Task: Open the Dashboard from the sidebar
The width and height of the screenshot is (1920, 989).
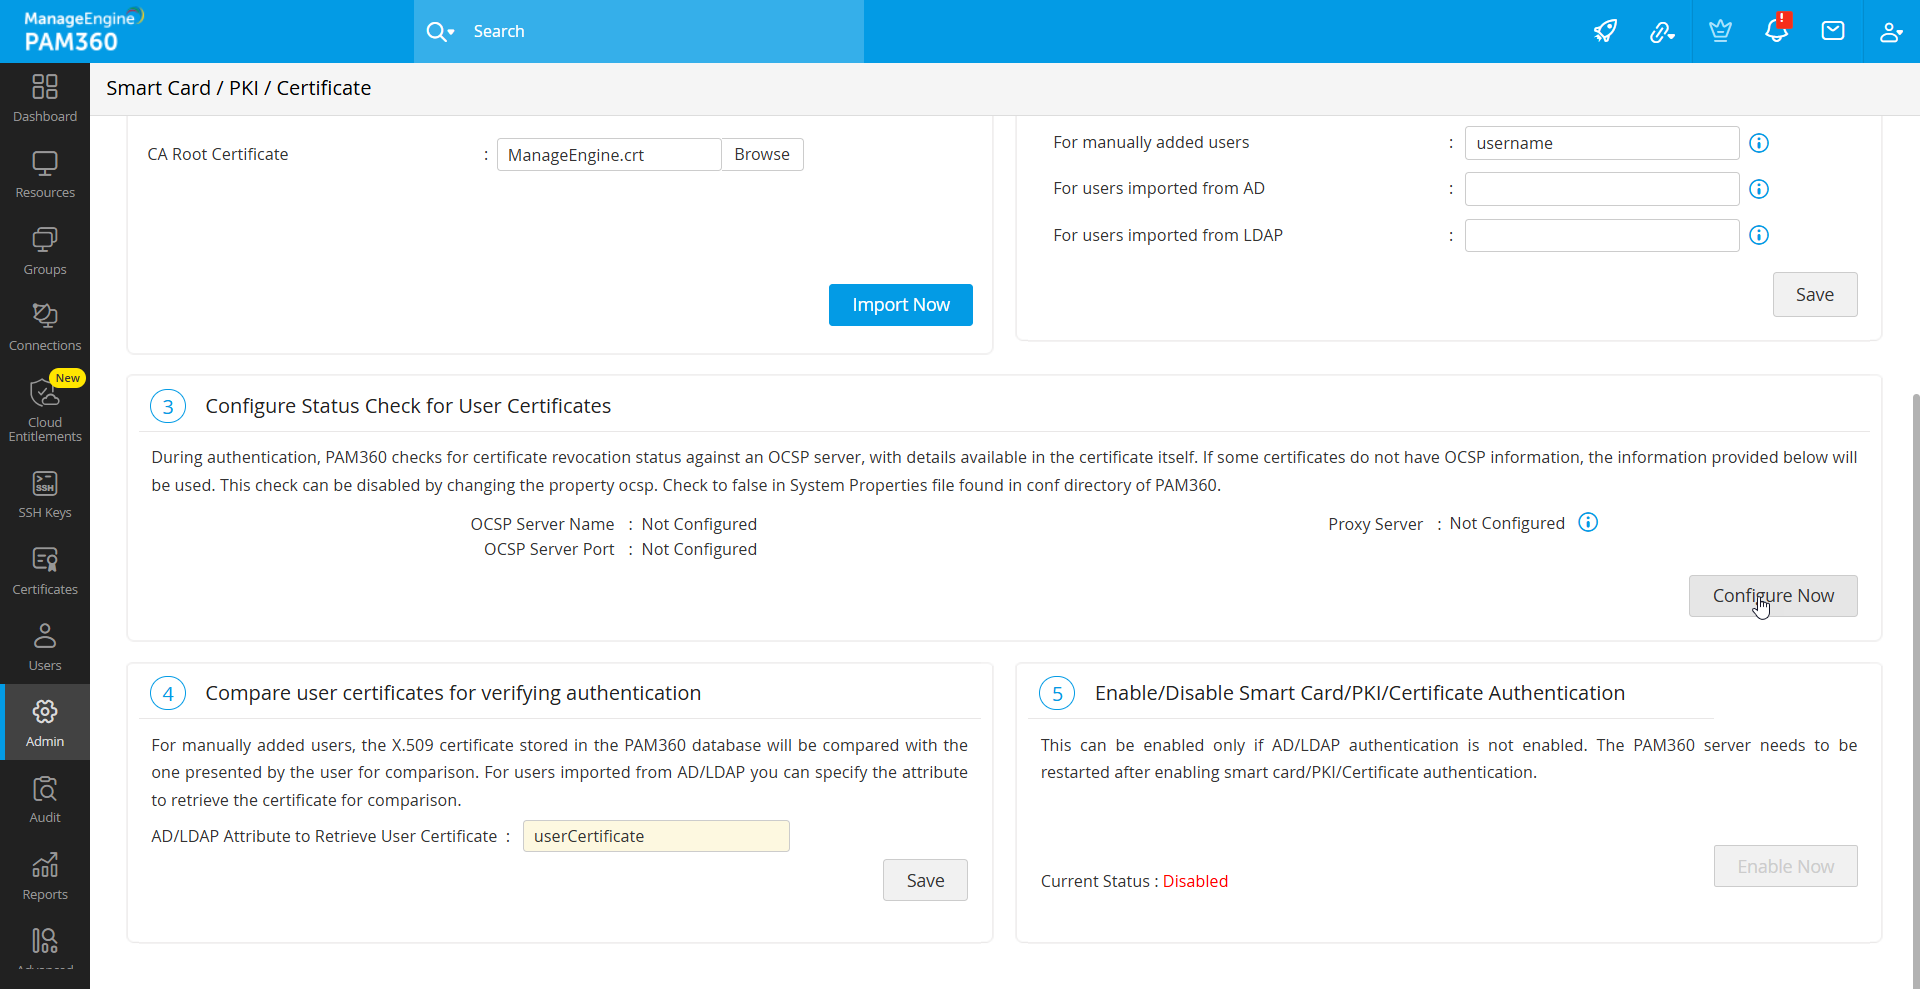Action: (44, 97)
